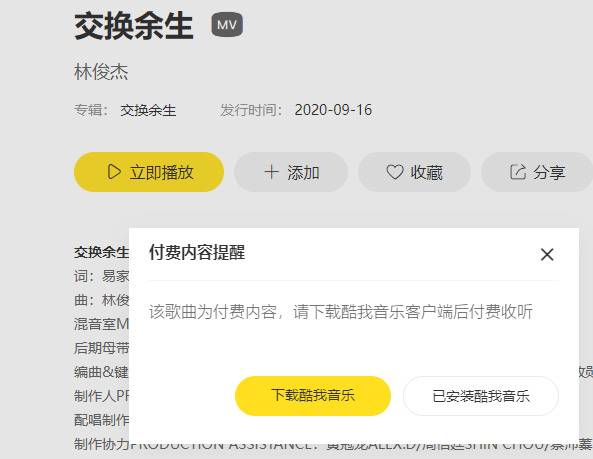
Task: Click the release date 2020-09-16
Action: click(x=333, y=110)
